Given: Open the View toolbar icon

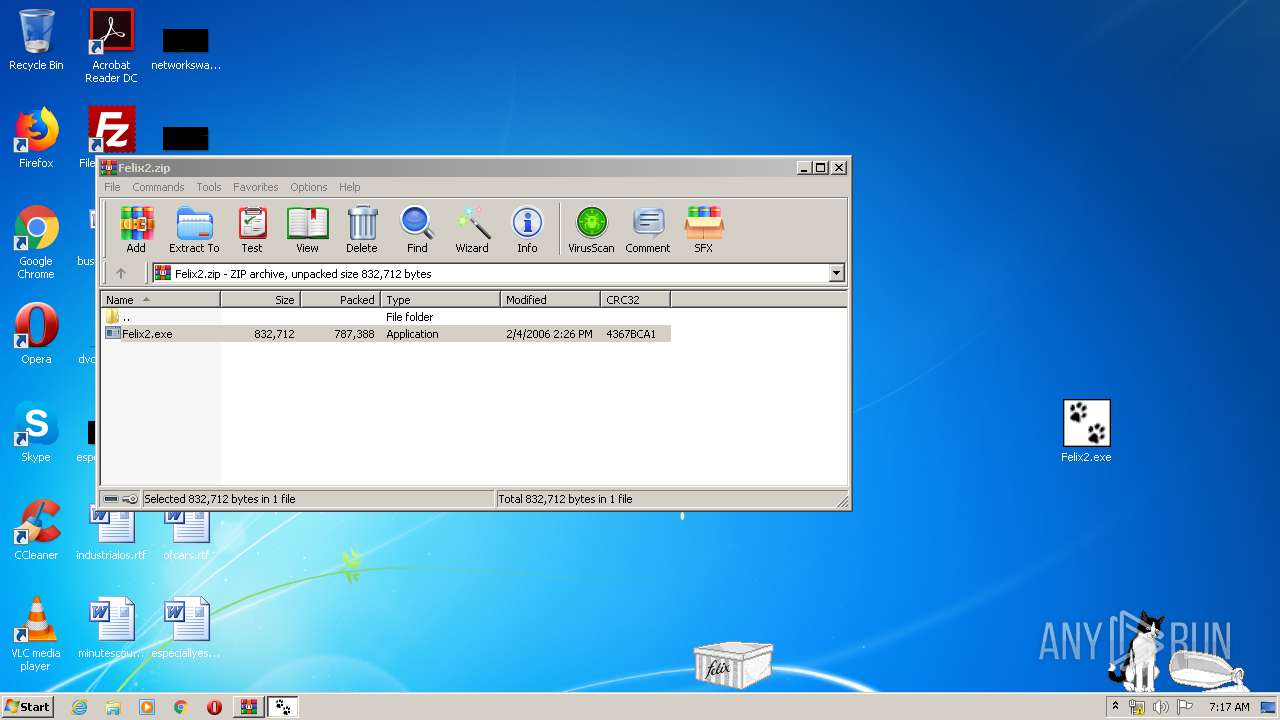Looking at the screenshot, I should pyautogui.click(x=307, y=230).
